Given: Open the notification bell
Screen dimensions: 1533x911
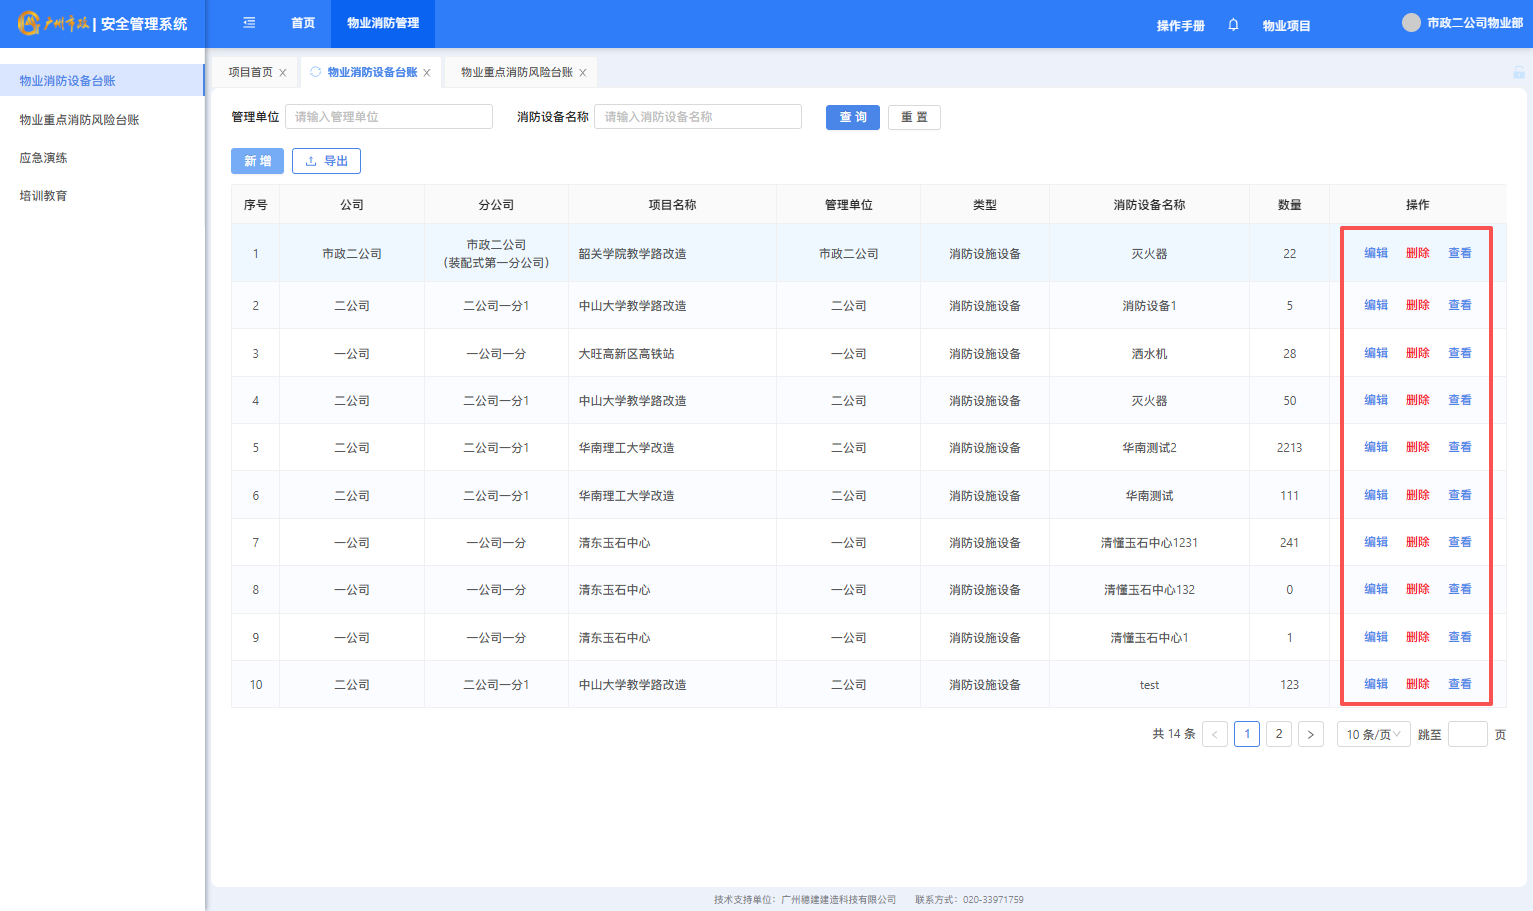Looking at the screenshot, I should [x=1233, y=25].
